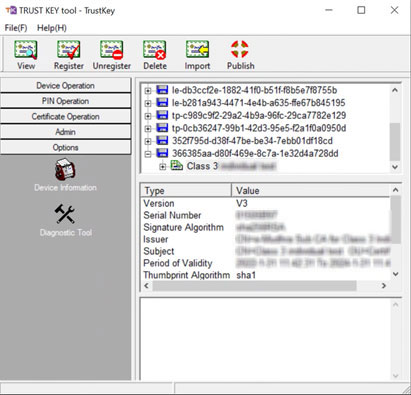
Task: Select the Thumbprint Algorithm row
Action: (265, 275)
